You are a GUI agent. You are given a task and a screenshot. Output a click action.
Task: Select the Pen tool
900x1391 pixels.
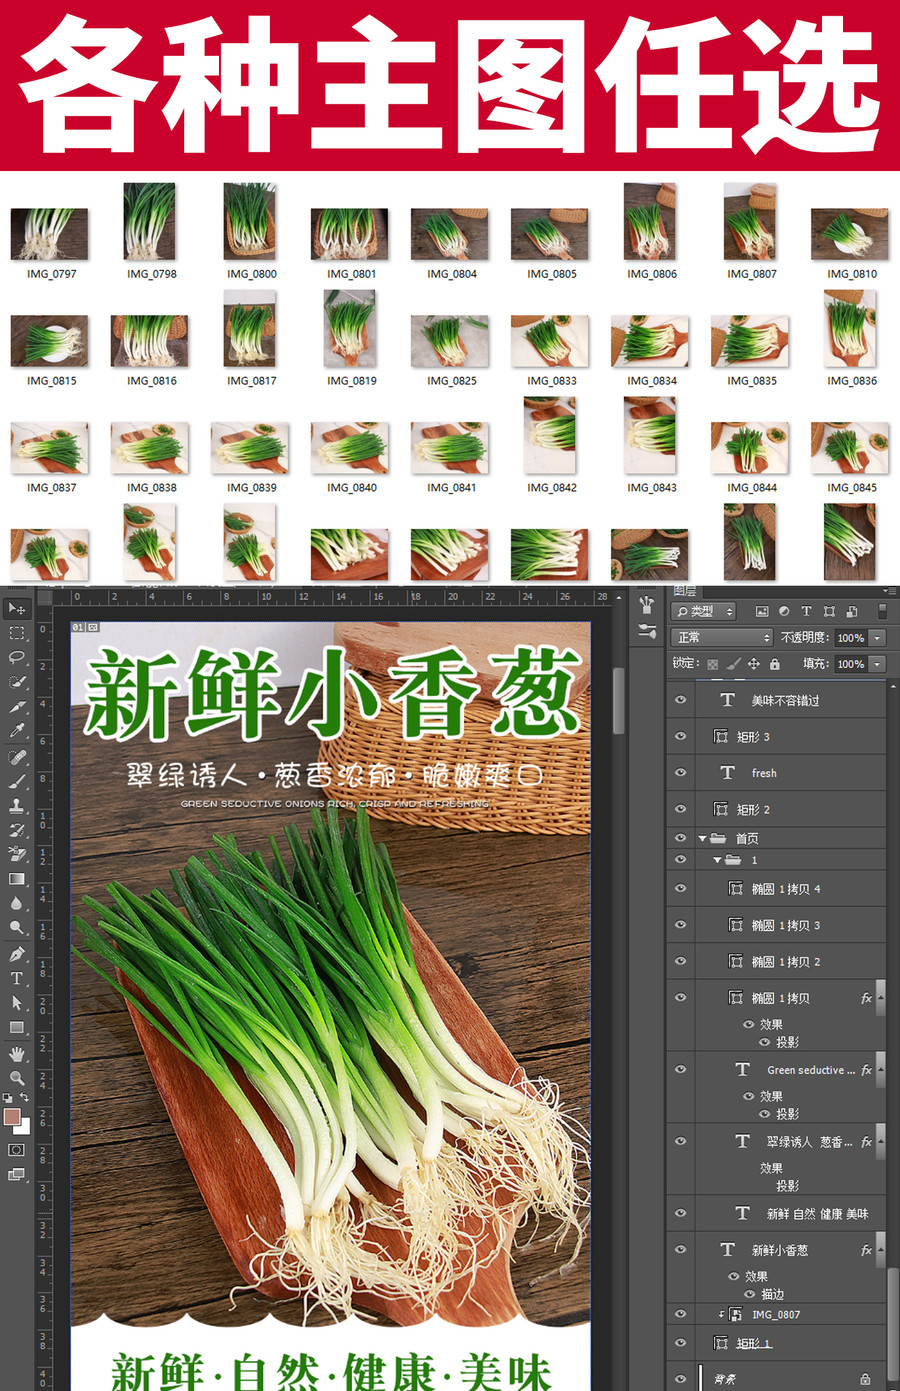click(x=16, y=954)
